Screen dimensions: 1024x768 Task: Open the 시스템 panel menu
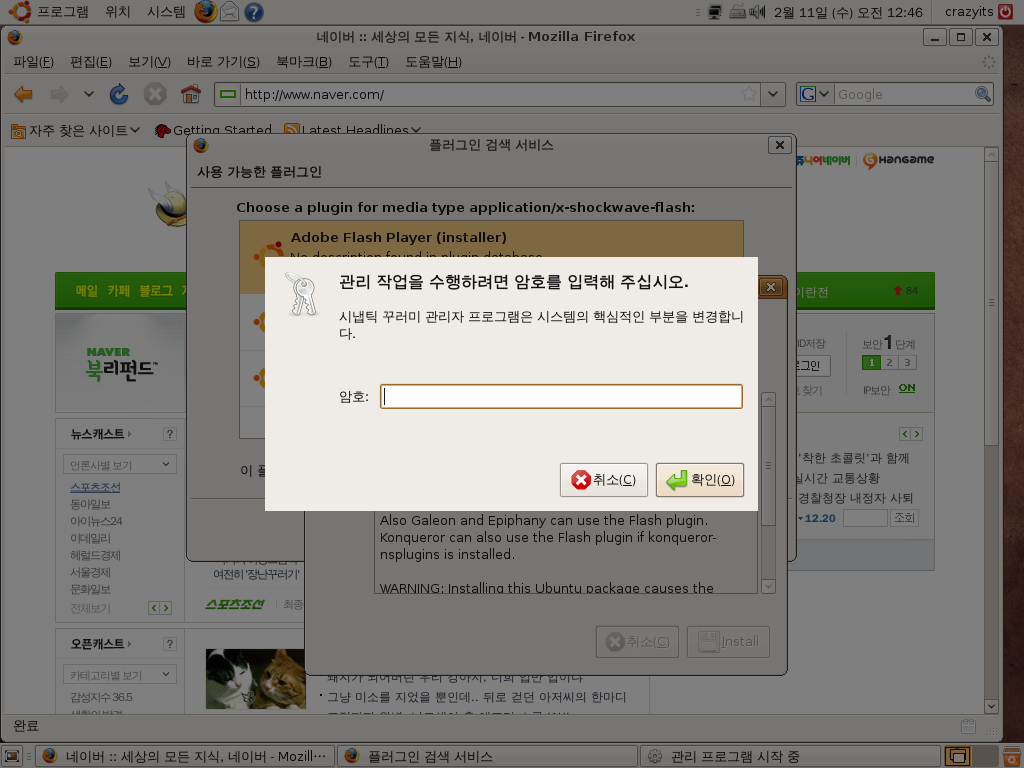(x=166, y=12)
